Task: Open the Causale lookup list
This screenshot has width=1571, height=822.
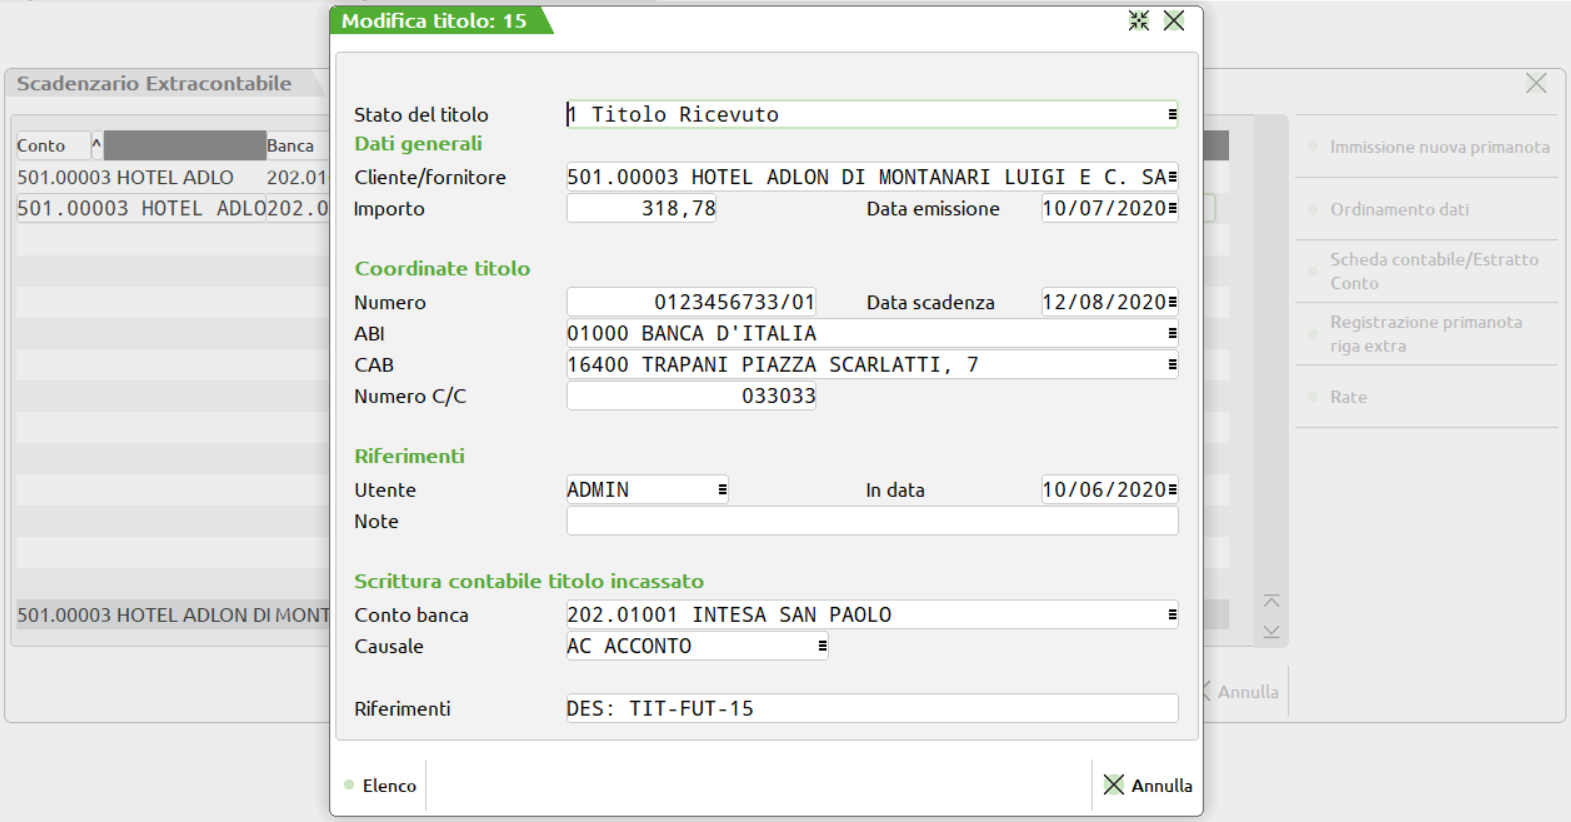Action: 822,646
